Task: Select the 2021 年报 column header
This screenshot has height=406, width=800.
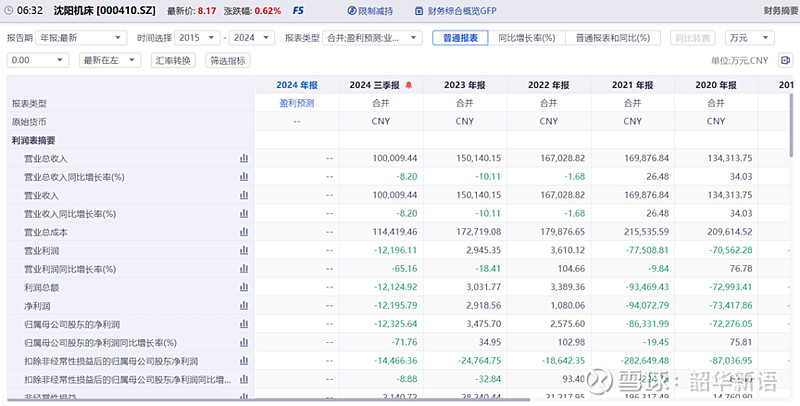Action: (633, 85)
